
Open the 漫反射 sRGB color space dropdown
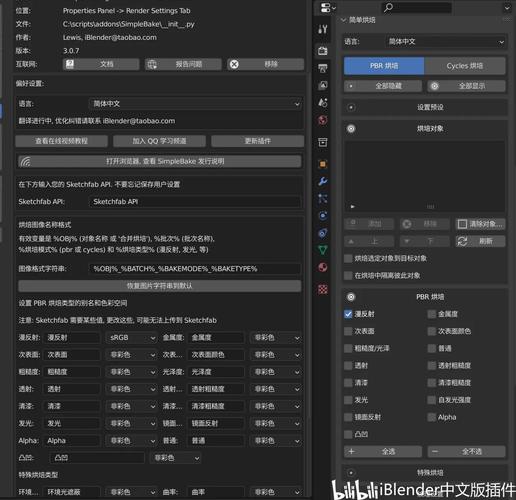(132, 338)
